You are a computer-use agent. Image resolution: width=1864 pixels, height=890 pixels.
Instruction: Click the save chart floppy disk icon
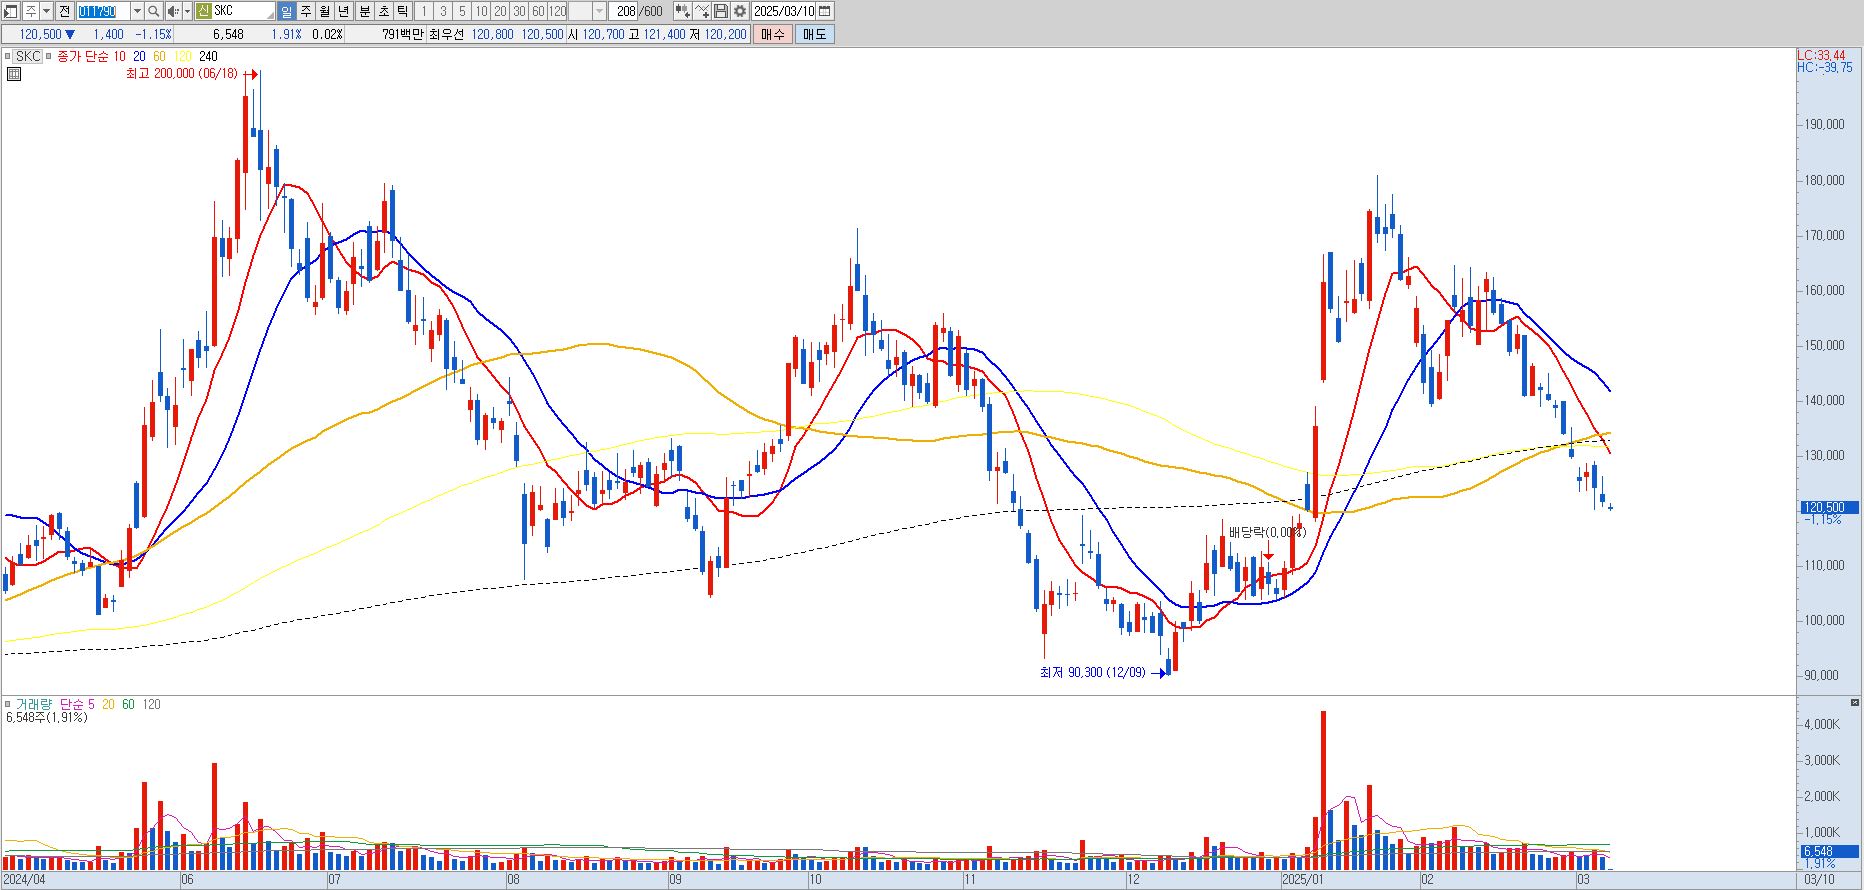(721, 11)
